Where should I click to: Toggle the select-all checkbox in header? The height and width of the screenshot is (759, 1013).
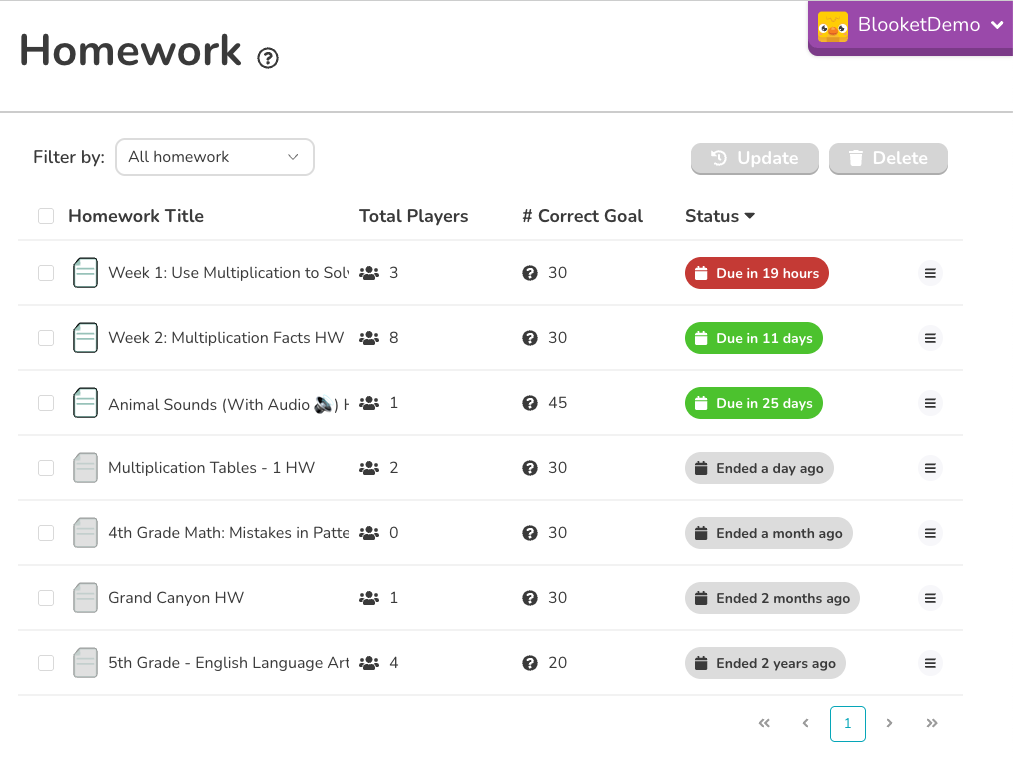tap(46, 216)
